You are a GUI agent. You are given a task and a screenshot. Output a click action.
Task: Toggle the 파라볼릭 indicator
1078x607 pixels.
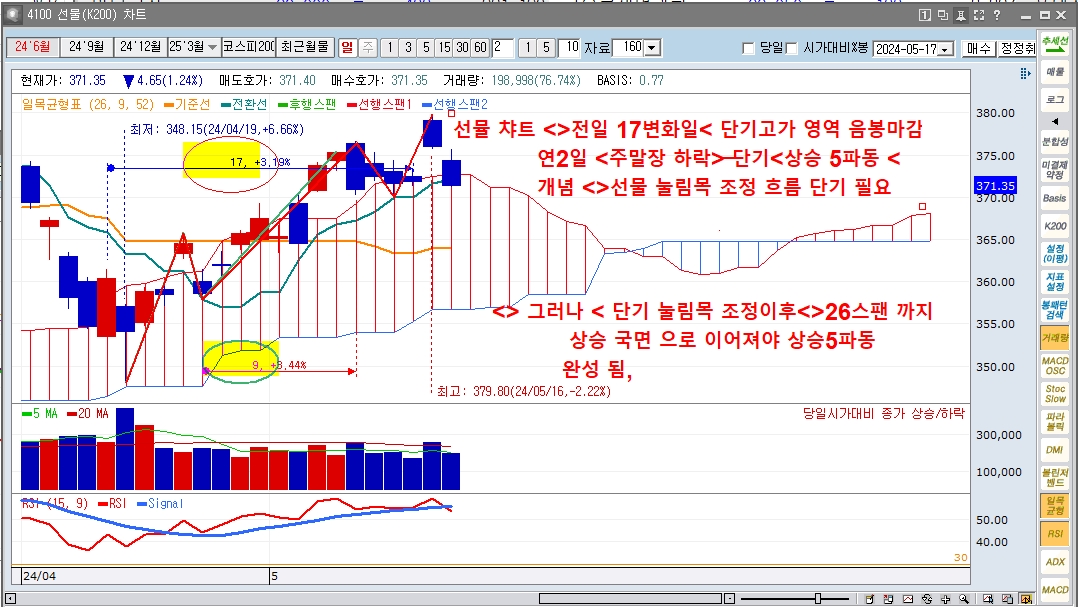click(1055, 421)
